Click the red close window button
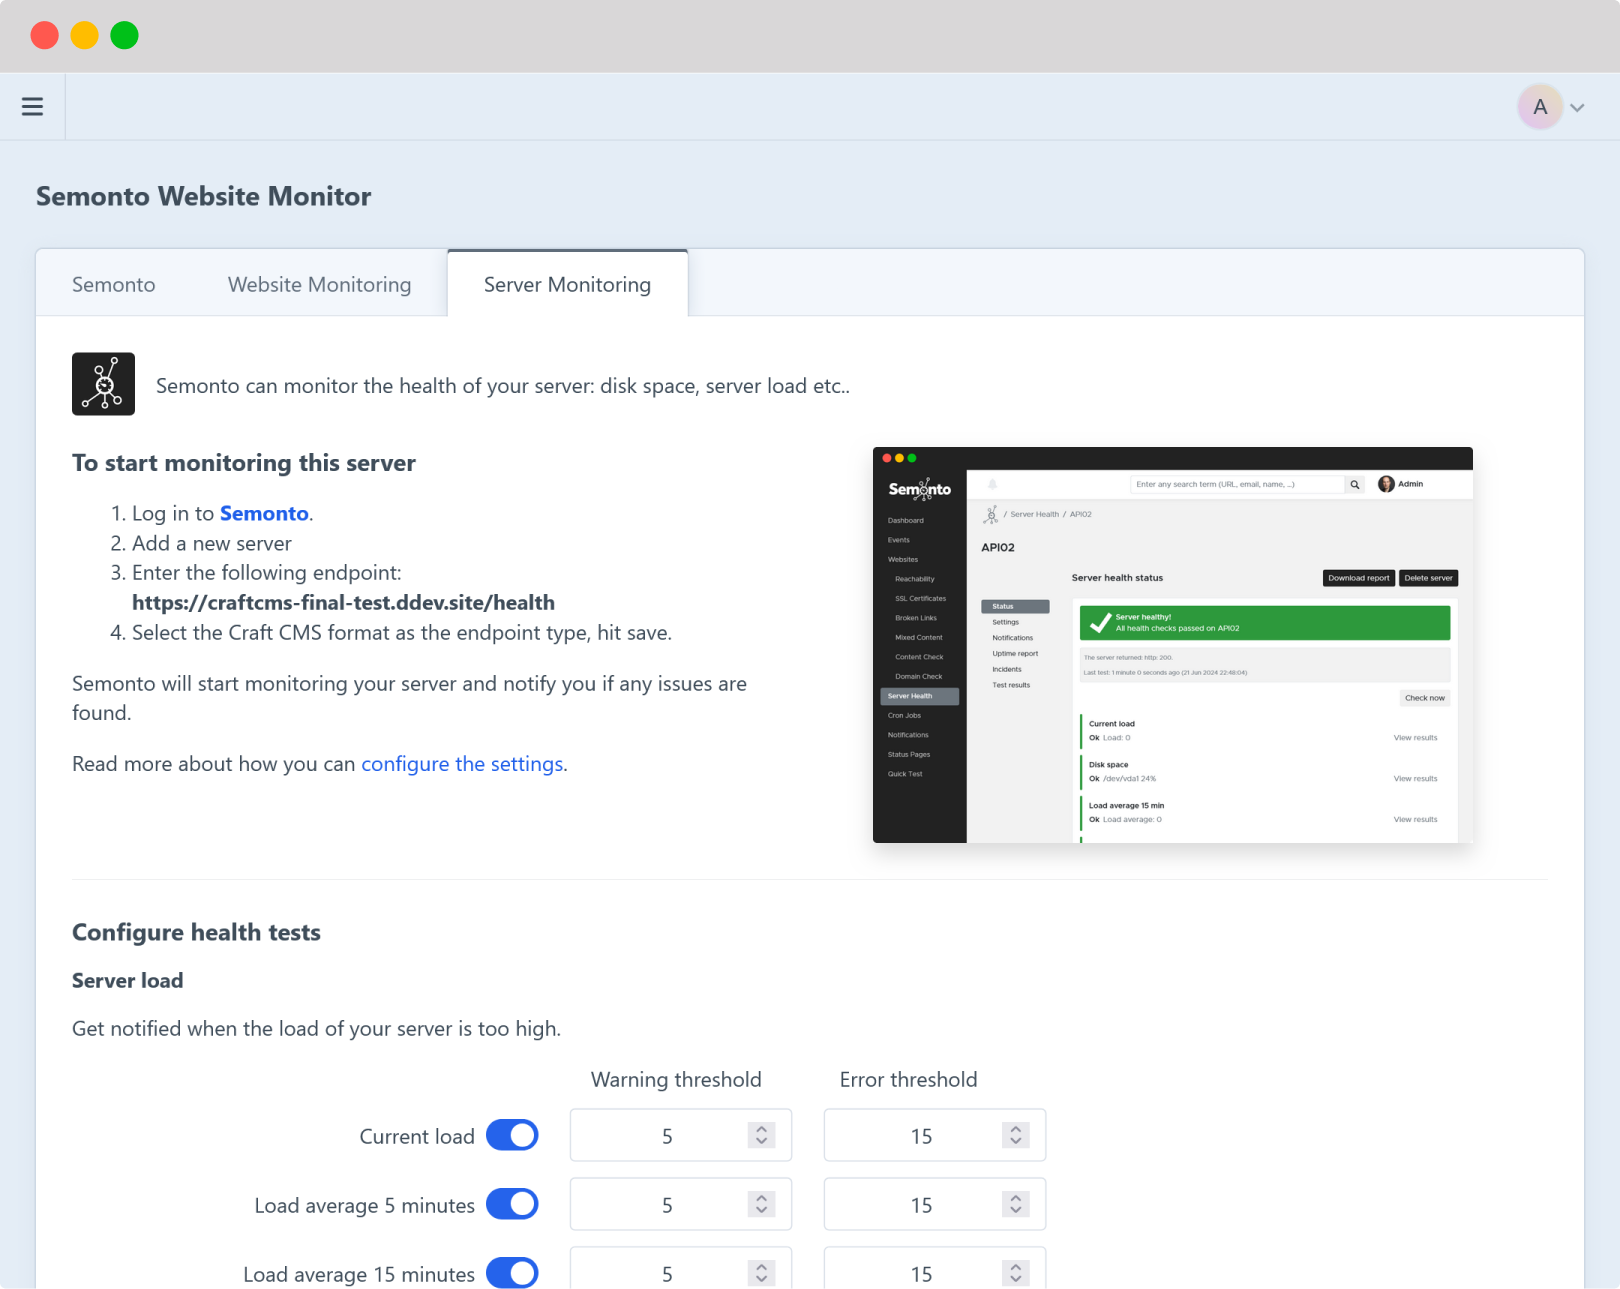This screenshot has width=1620, height=1289. (x=45, y=35)
